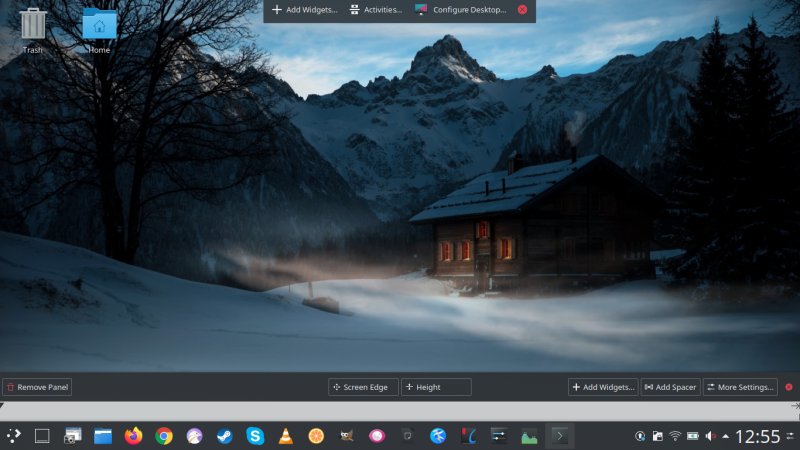
Task: Launch Steam from the panel
Action: point(225,436)
